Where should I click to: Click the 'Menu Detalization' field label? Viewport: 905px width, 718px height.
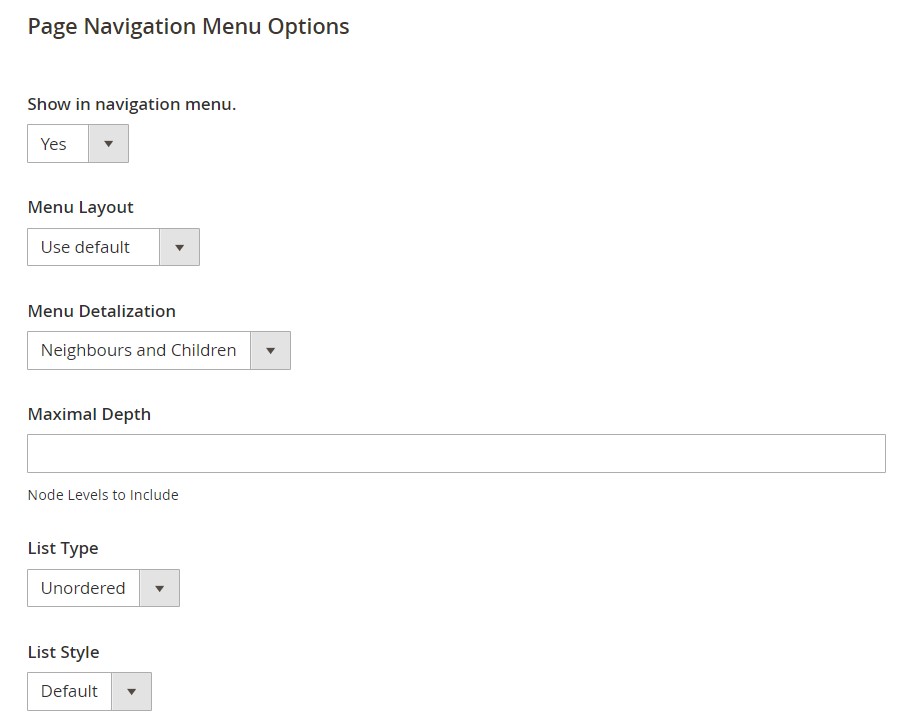[101, 311]
